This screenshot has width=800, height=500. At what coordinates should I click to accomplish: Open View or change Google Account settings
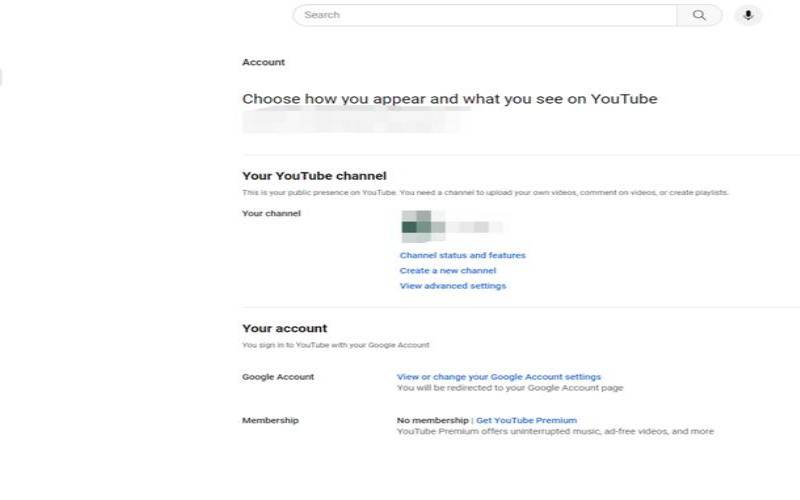click(498, 377)
